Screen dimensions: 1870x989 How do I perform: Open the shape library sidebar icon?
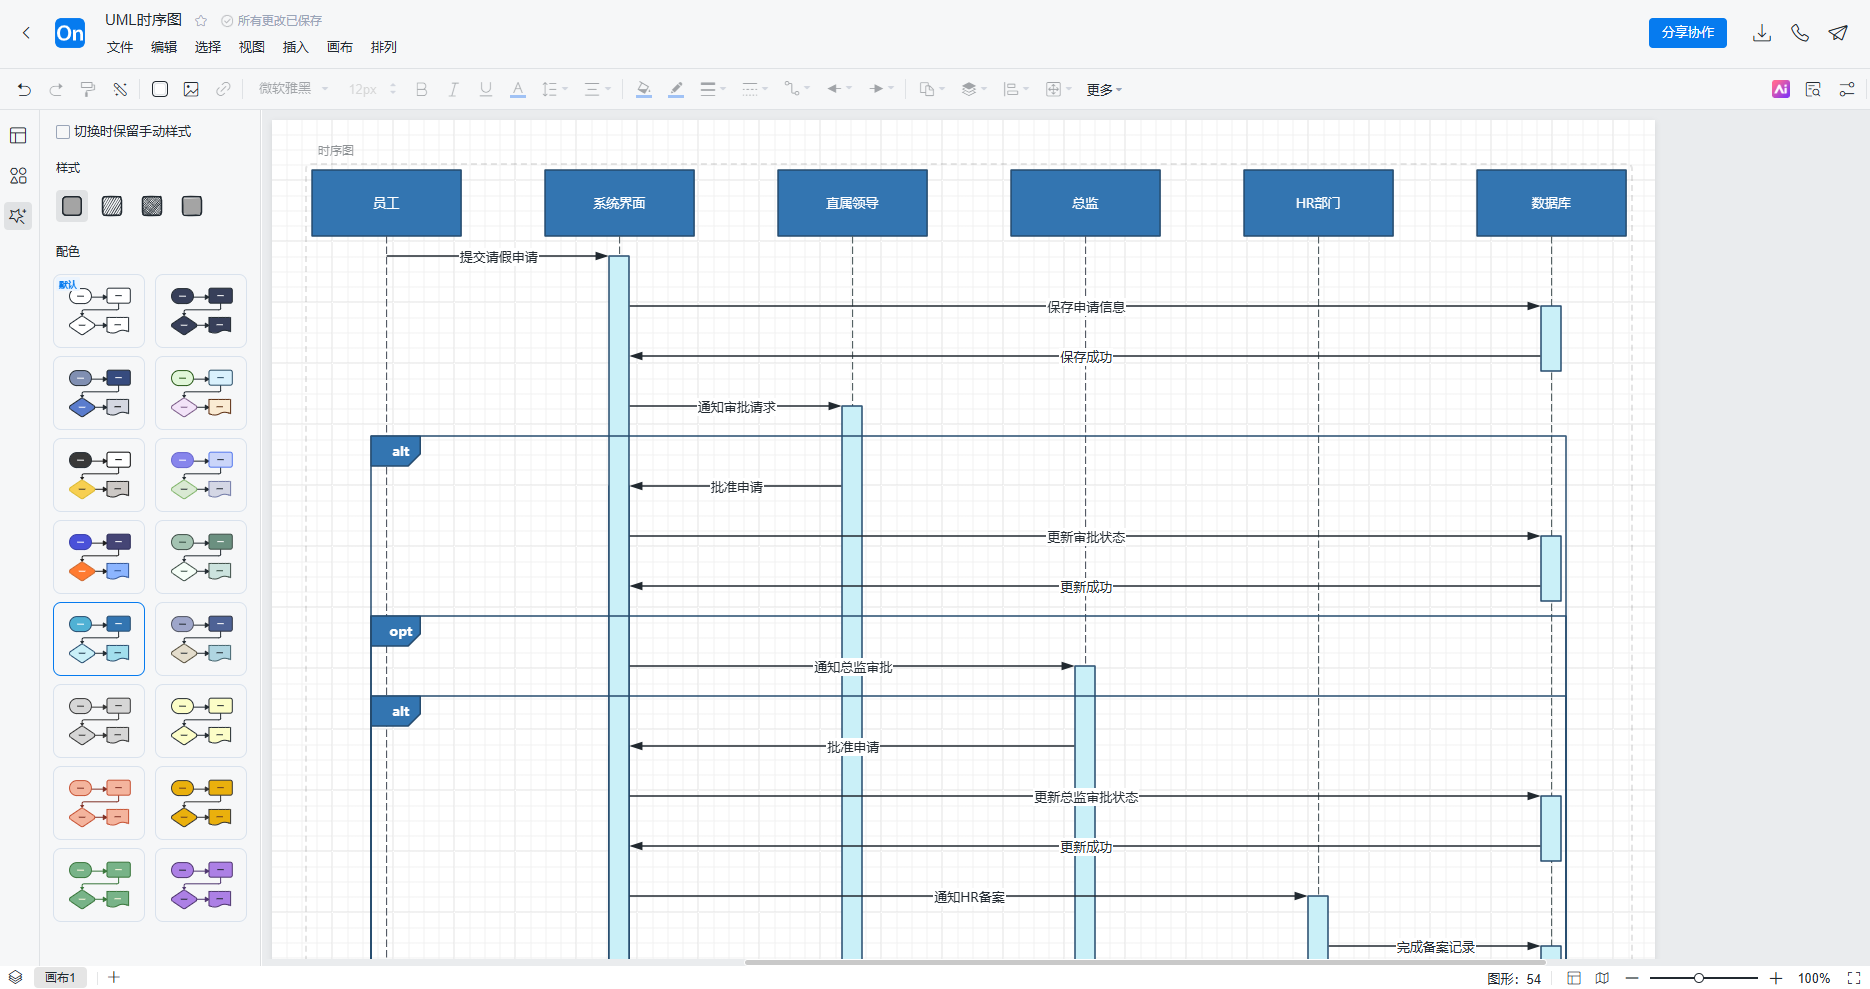click(18, 176)
